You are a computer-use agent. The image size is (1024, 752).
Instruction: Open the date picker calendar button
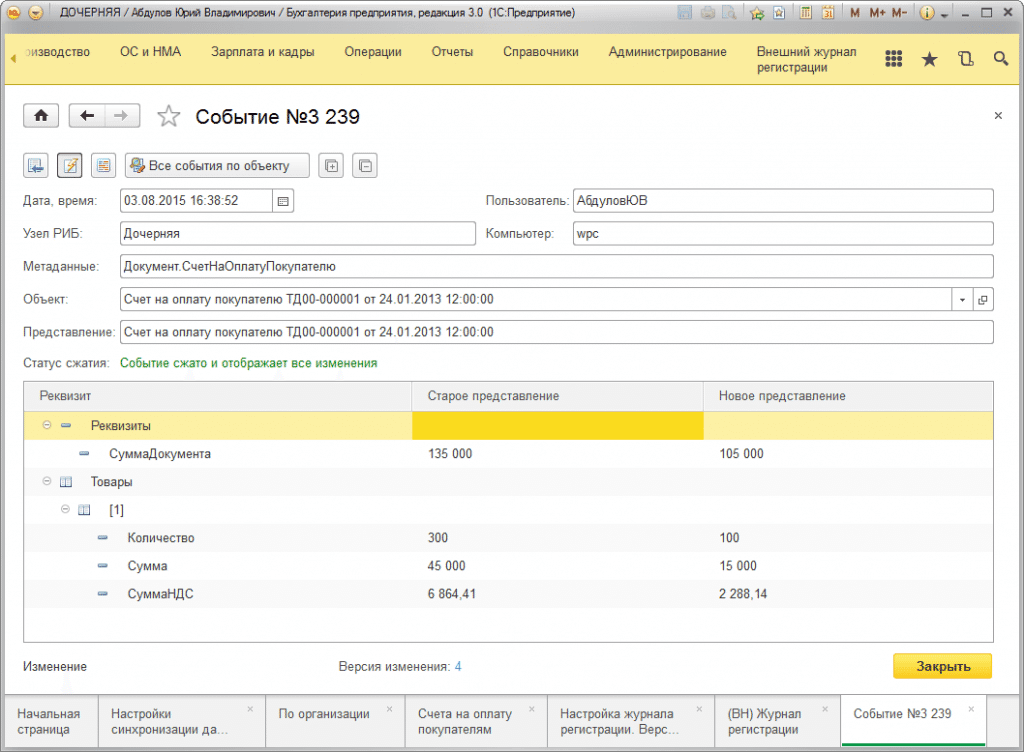283,201
